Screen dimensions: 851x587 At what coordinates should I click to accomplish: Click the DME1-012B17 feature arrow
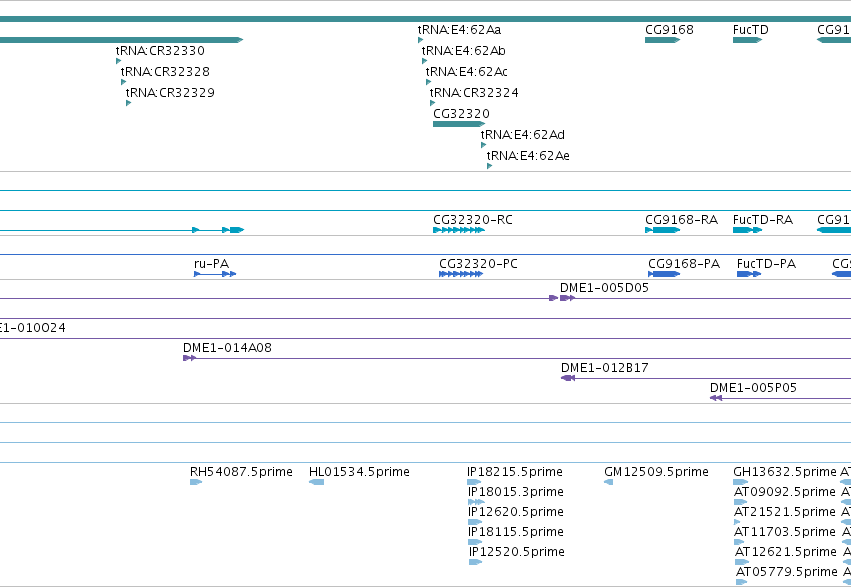click(x=568, y=378)
